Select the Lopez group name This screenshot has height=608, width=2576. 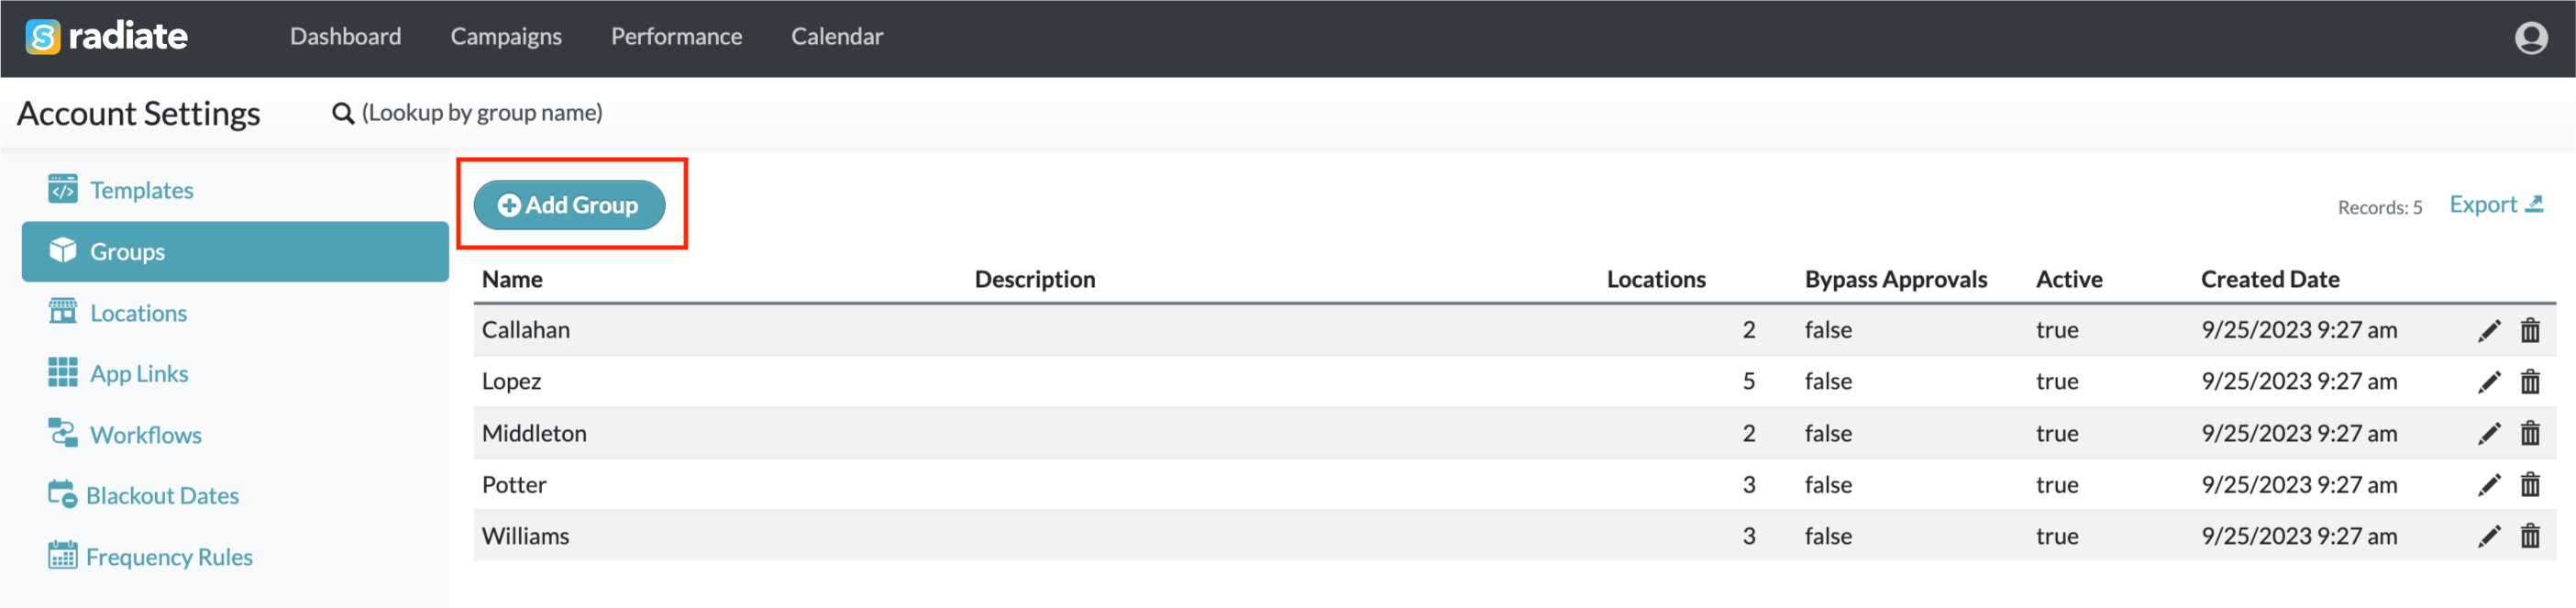click(x=512, y=382)
